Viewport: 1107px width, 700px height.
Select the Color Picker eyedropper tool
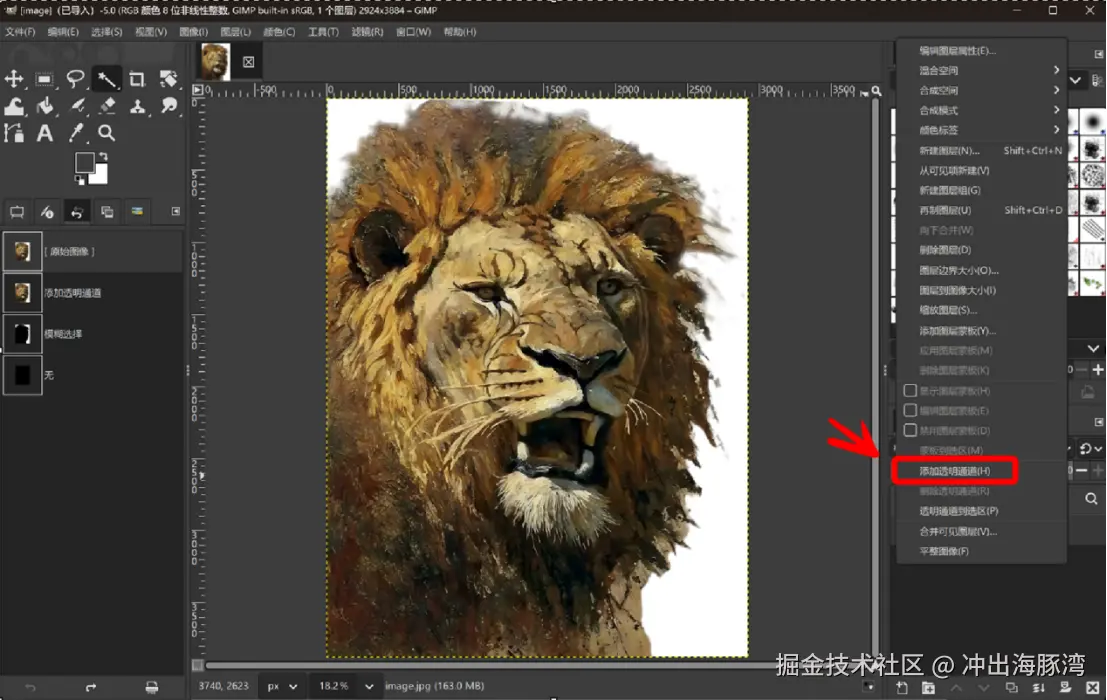[76, 133]
